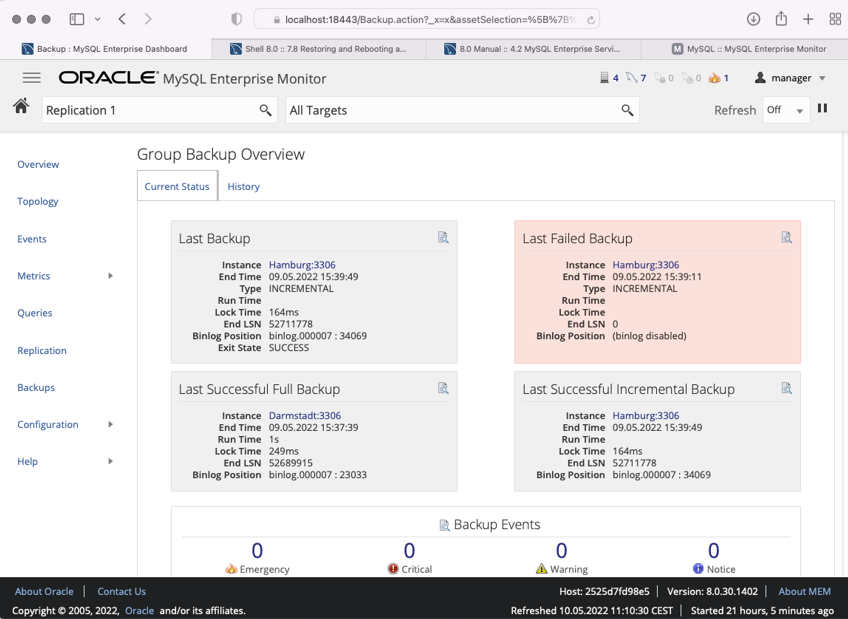Open Darmstadt:3306 instance link
This screenshot has width=848, height=619.
coord(305,416)
